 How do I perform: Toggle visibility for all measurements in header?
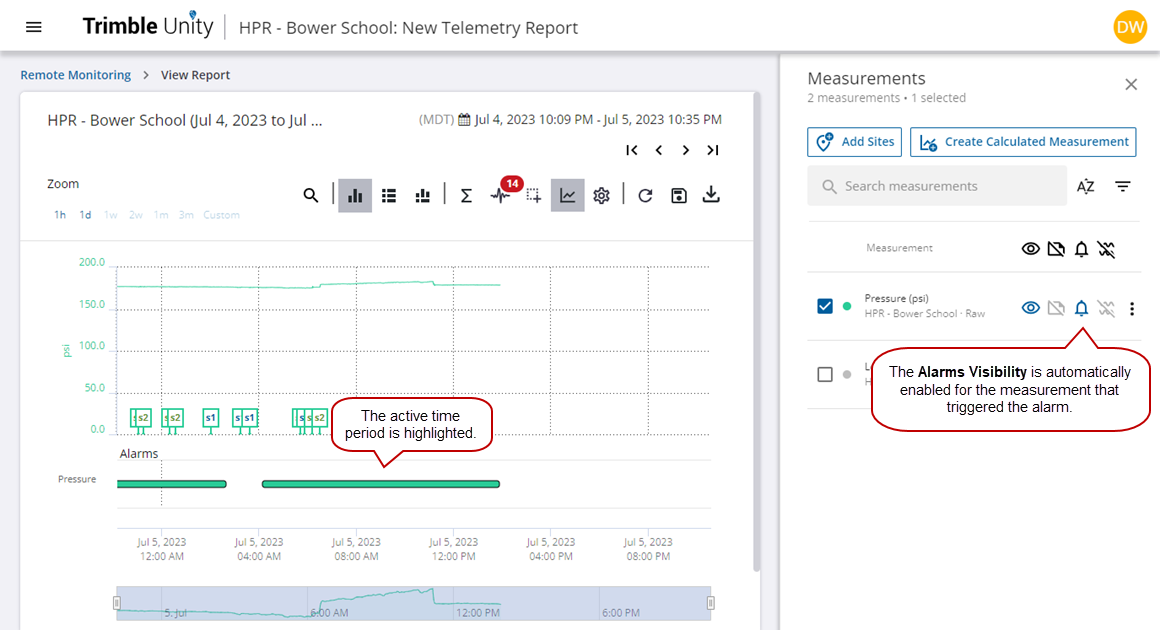point(1031,249)
